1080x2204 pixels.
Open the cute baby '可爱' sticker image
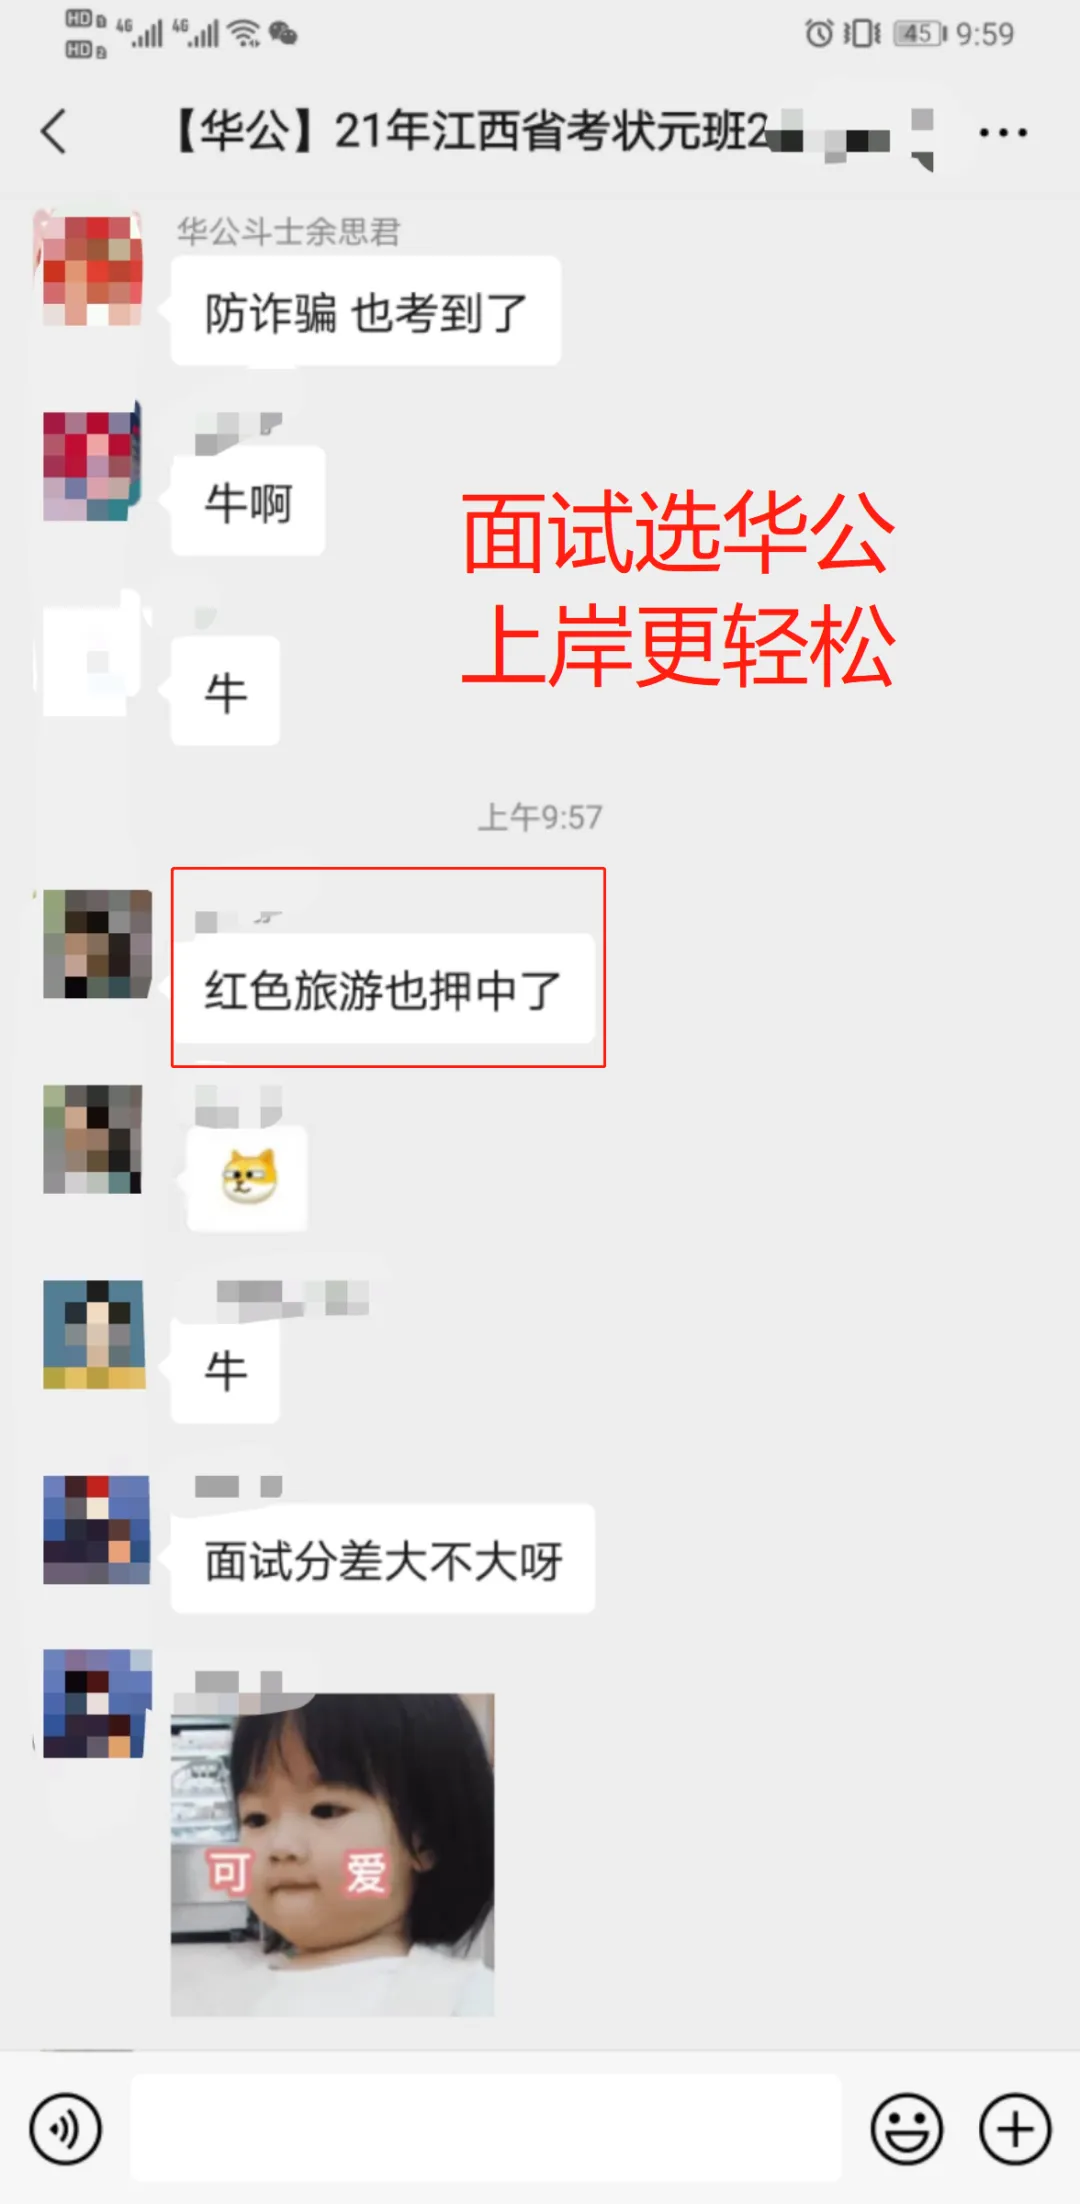pos(333,1854)
